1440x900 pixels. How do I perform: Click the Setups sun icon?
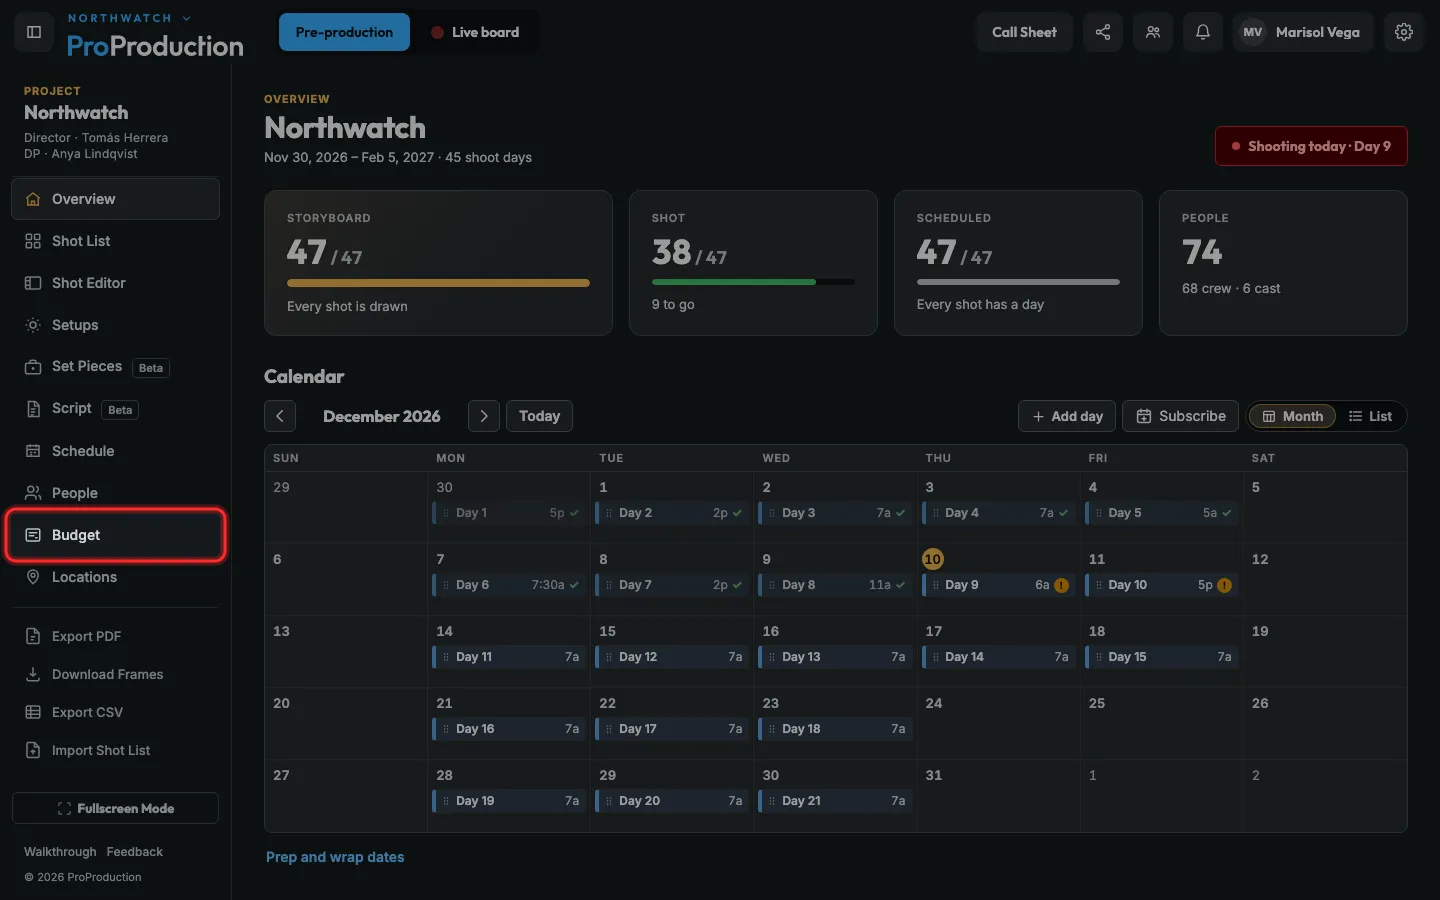point(33,325)
